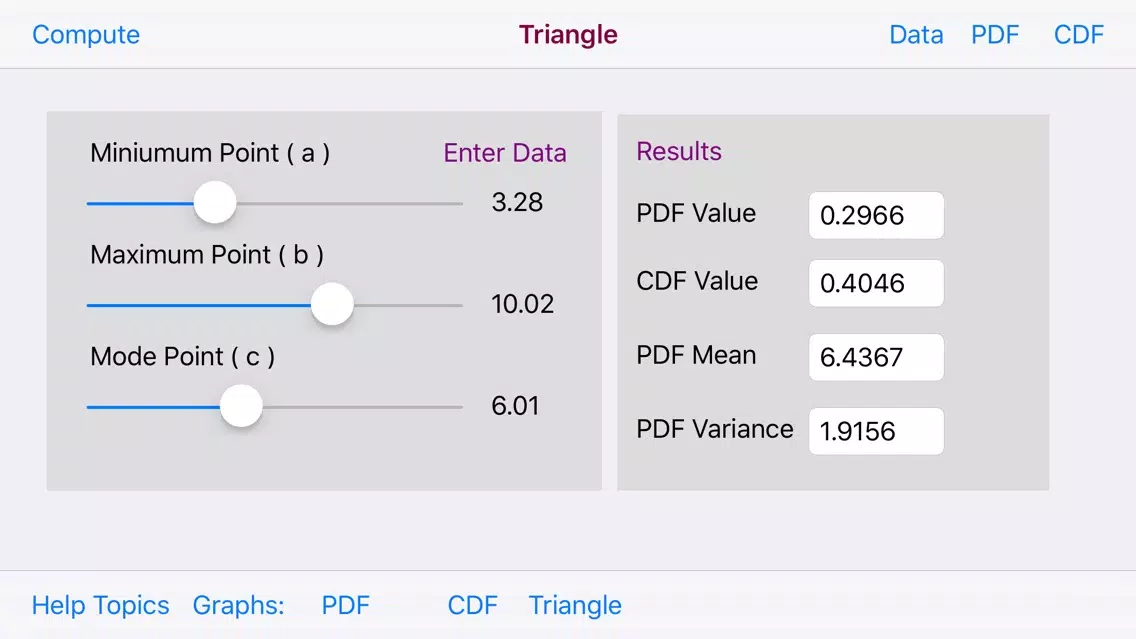Viewport: 1136px width, 639px height.
Task: Click the Minimum Point (a) slider knob
Action: [214, 202]
